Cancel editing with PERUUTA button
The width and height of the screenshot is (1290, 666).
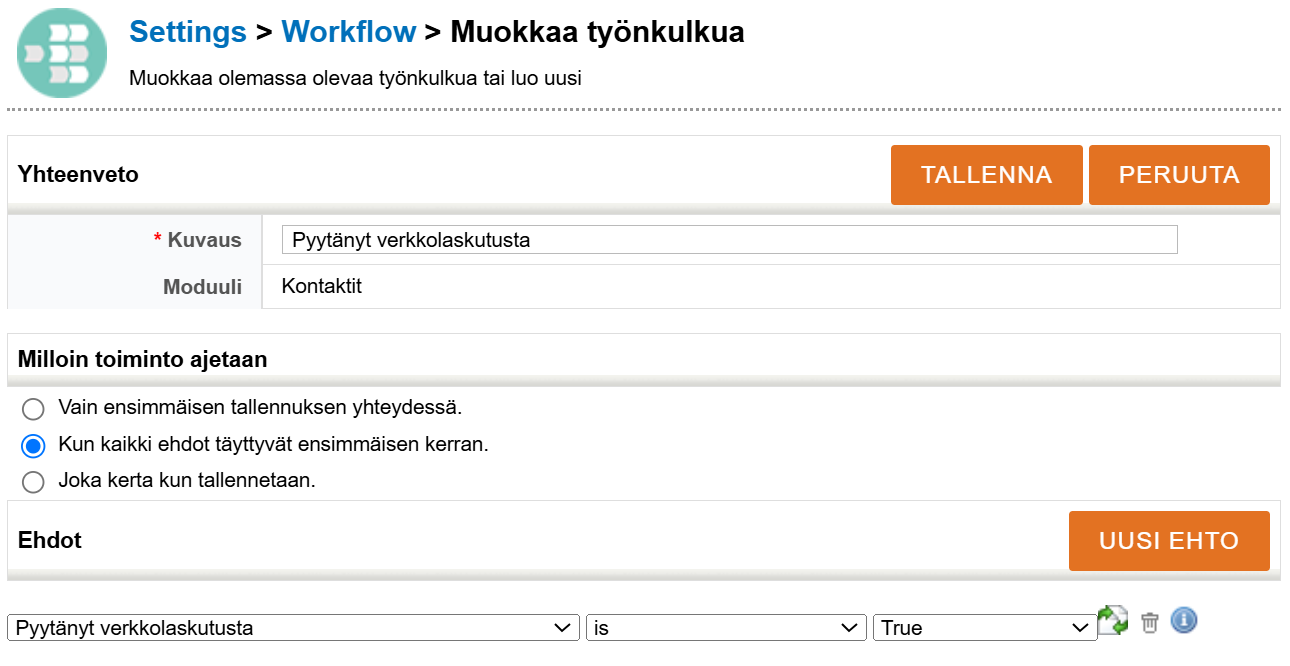[1179, 174]
